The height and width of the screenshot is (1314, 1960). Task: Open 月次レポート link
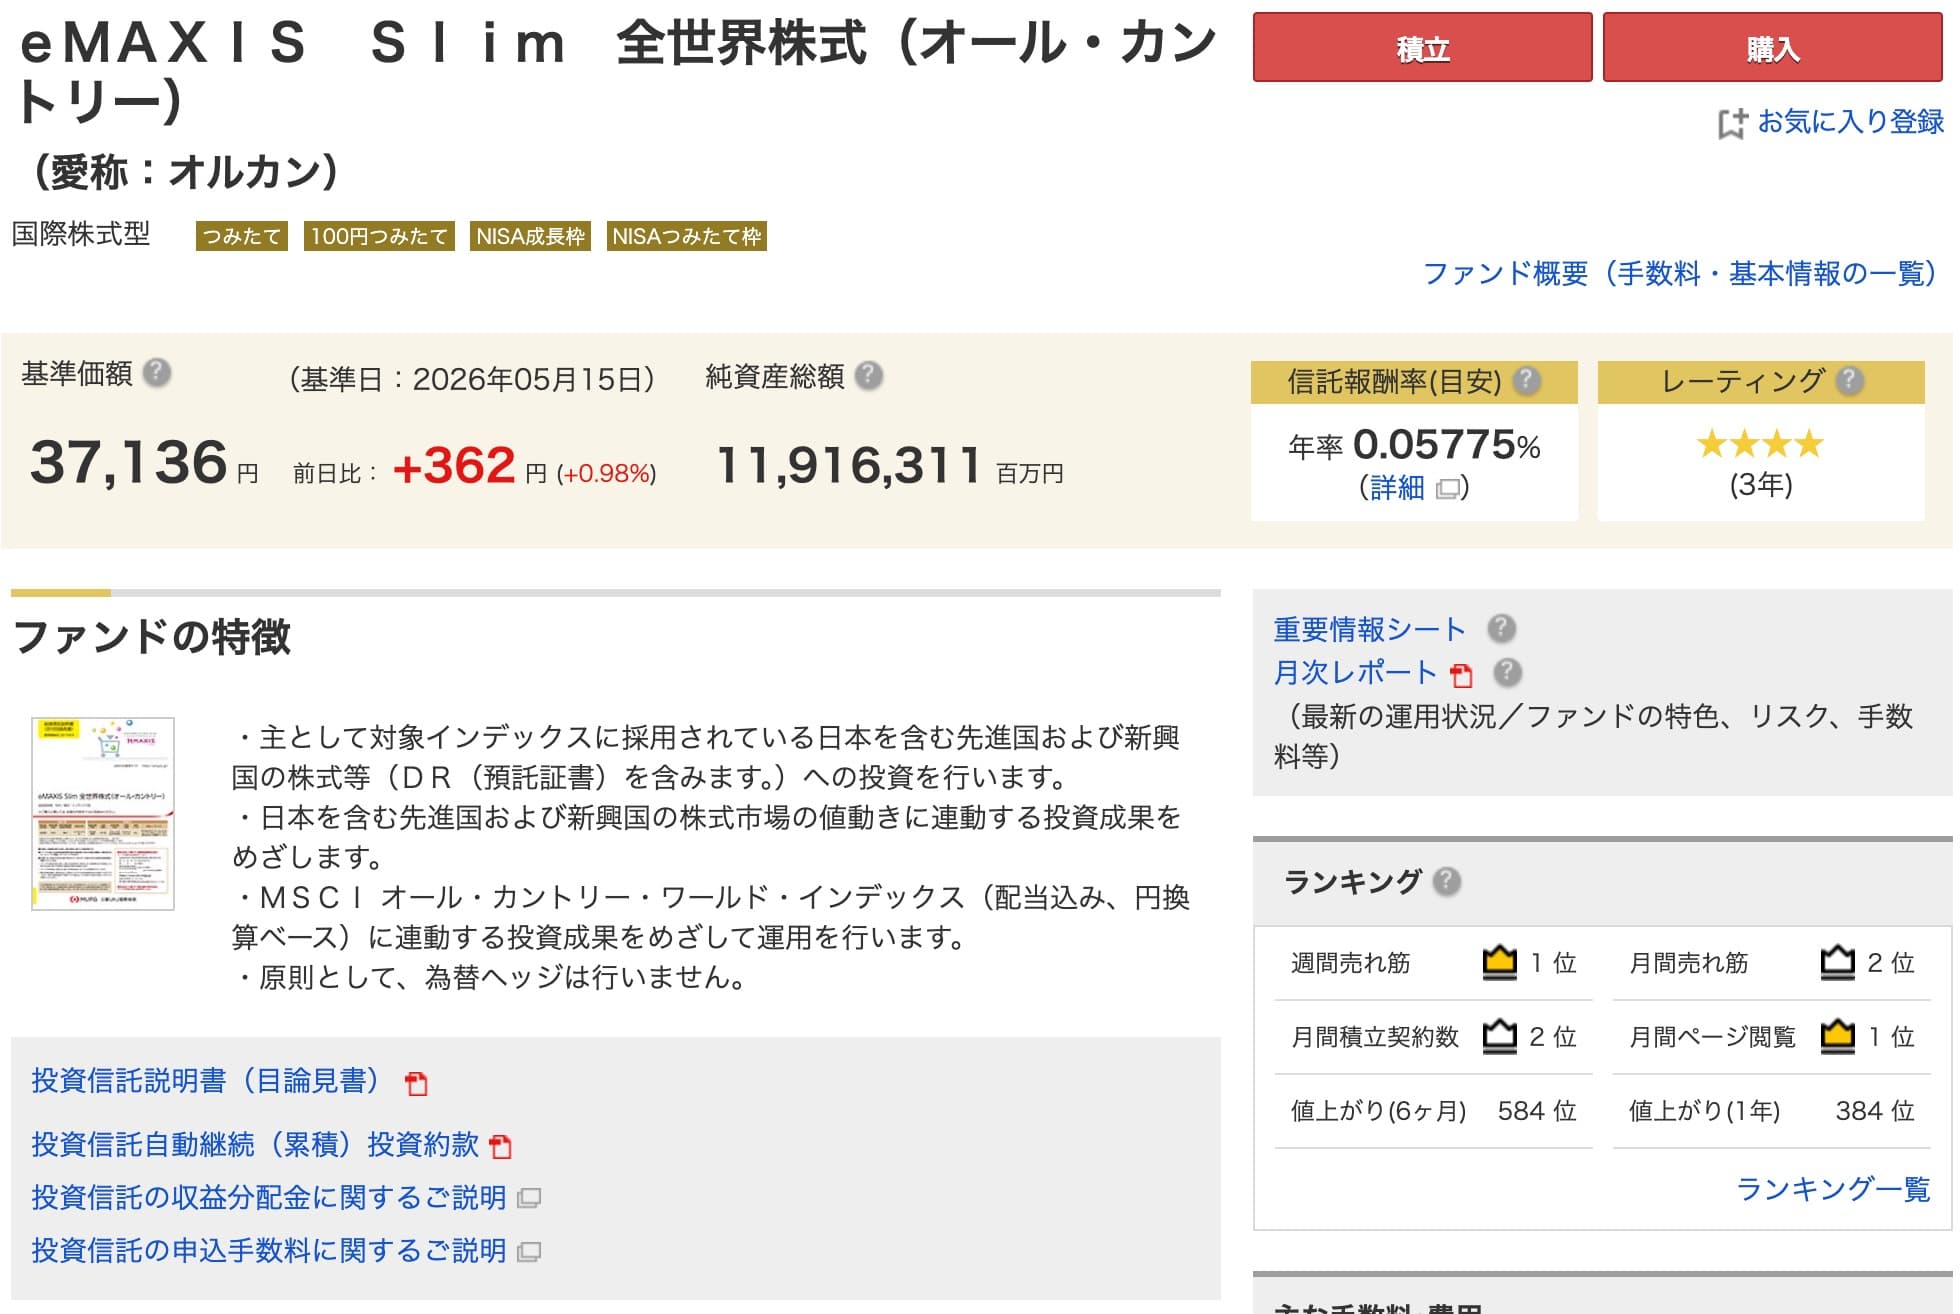(1355, 672)
